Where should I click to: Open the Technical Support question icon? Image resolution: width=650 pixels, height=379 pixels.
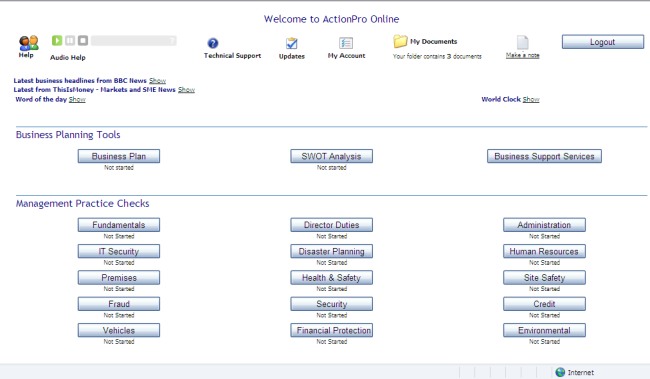[x=213, y=43]
